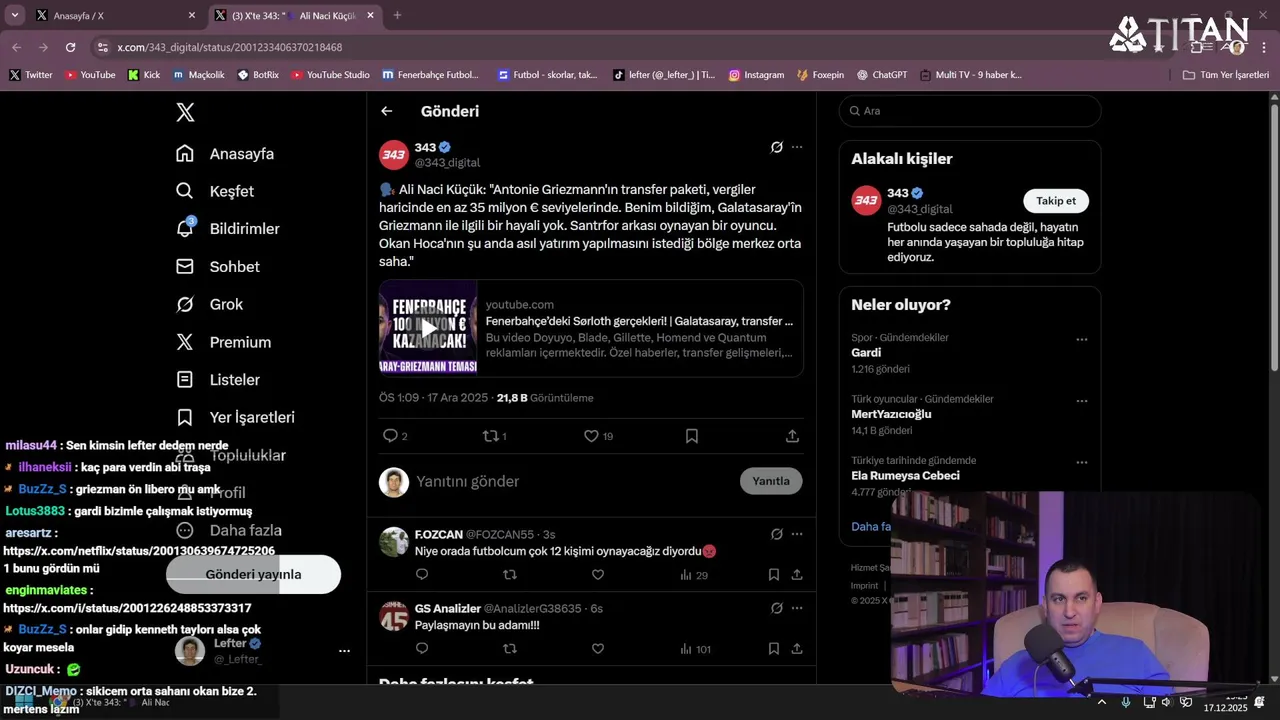
Task: Open the MertYazıcıoğlu trending topic
Action: pos(891,414)
